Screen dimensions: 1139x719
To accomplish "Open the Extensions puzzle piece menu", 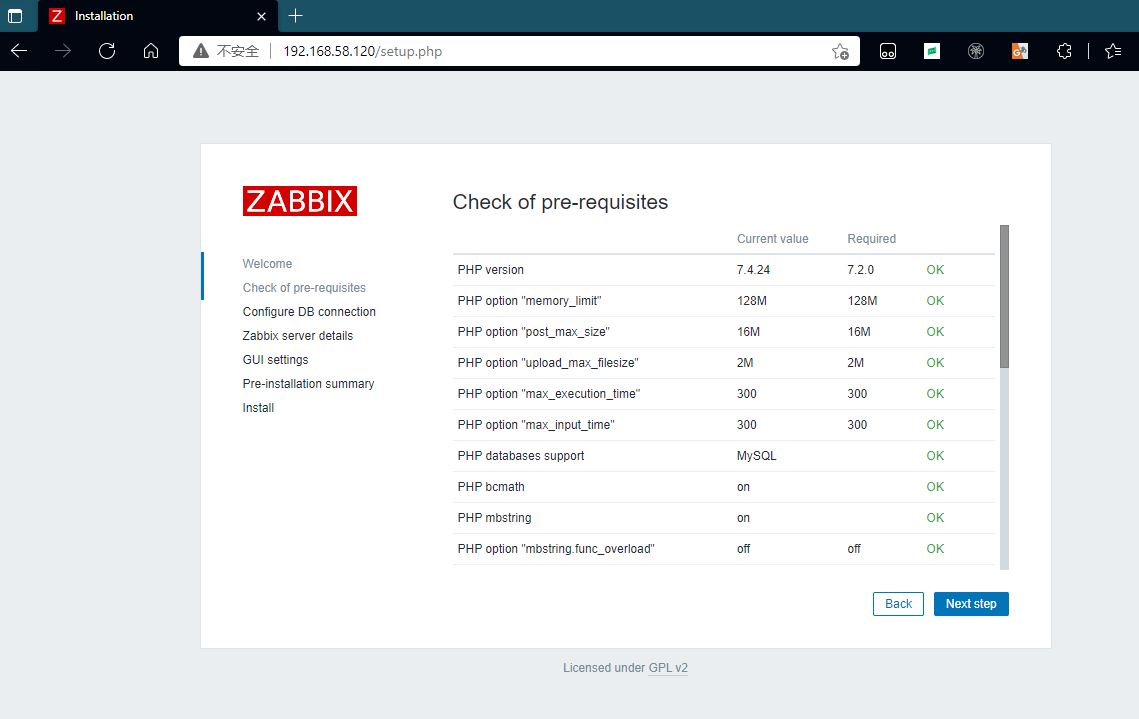I will (1064, 51).
